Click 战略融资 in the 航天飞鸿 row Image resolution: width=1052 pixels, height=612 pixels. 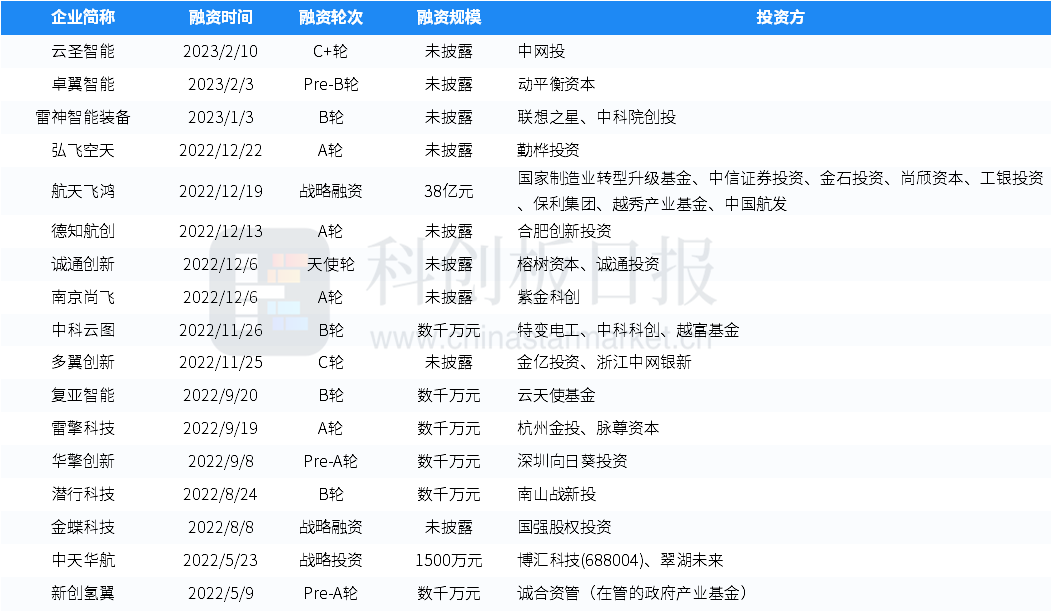331,191
